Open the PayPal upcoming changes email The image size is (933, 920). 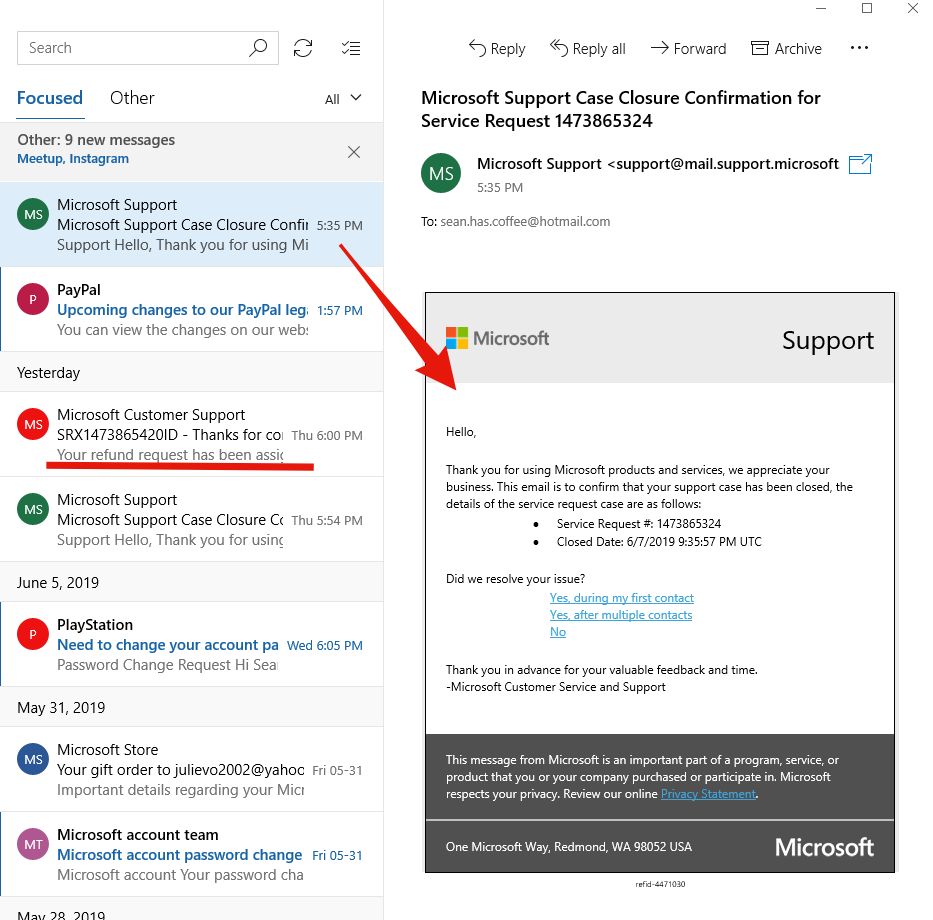click(x=192, y=309)
